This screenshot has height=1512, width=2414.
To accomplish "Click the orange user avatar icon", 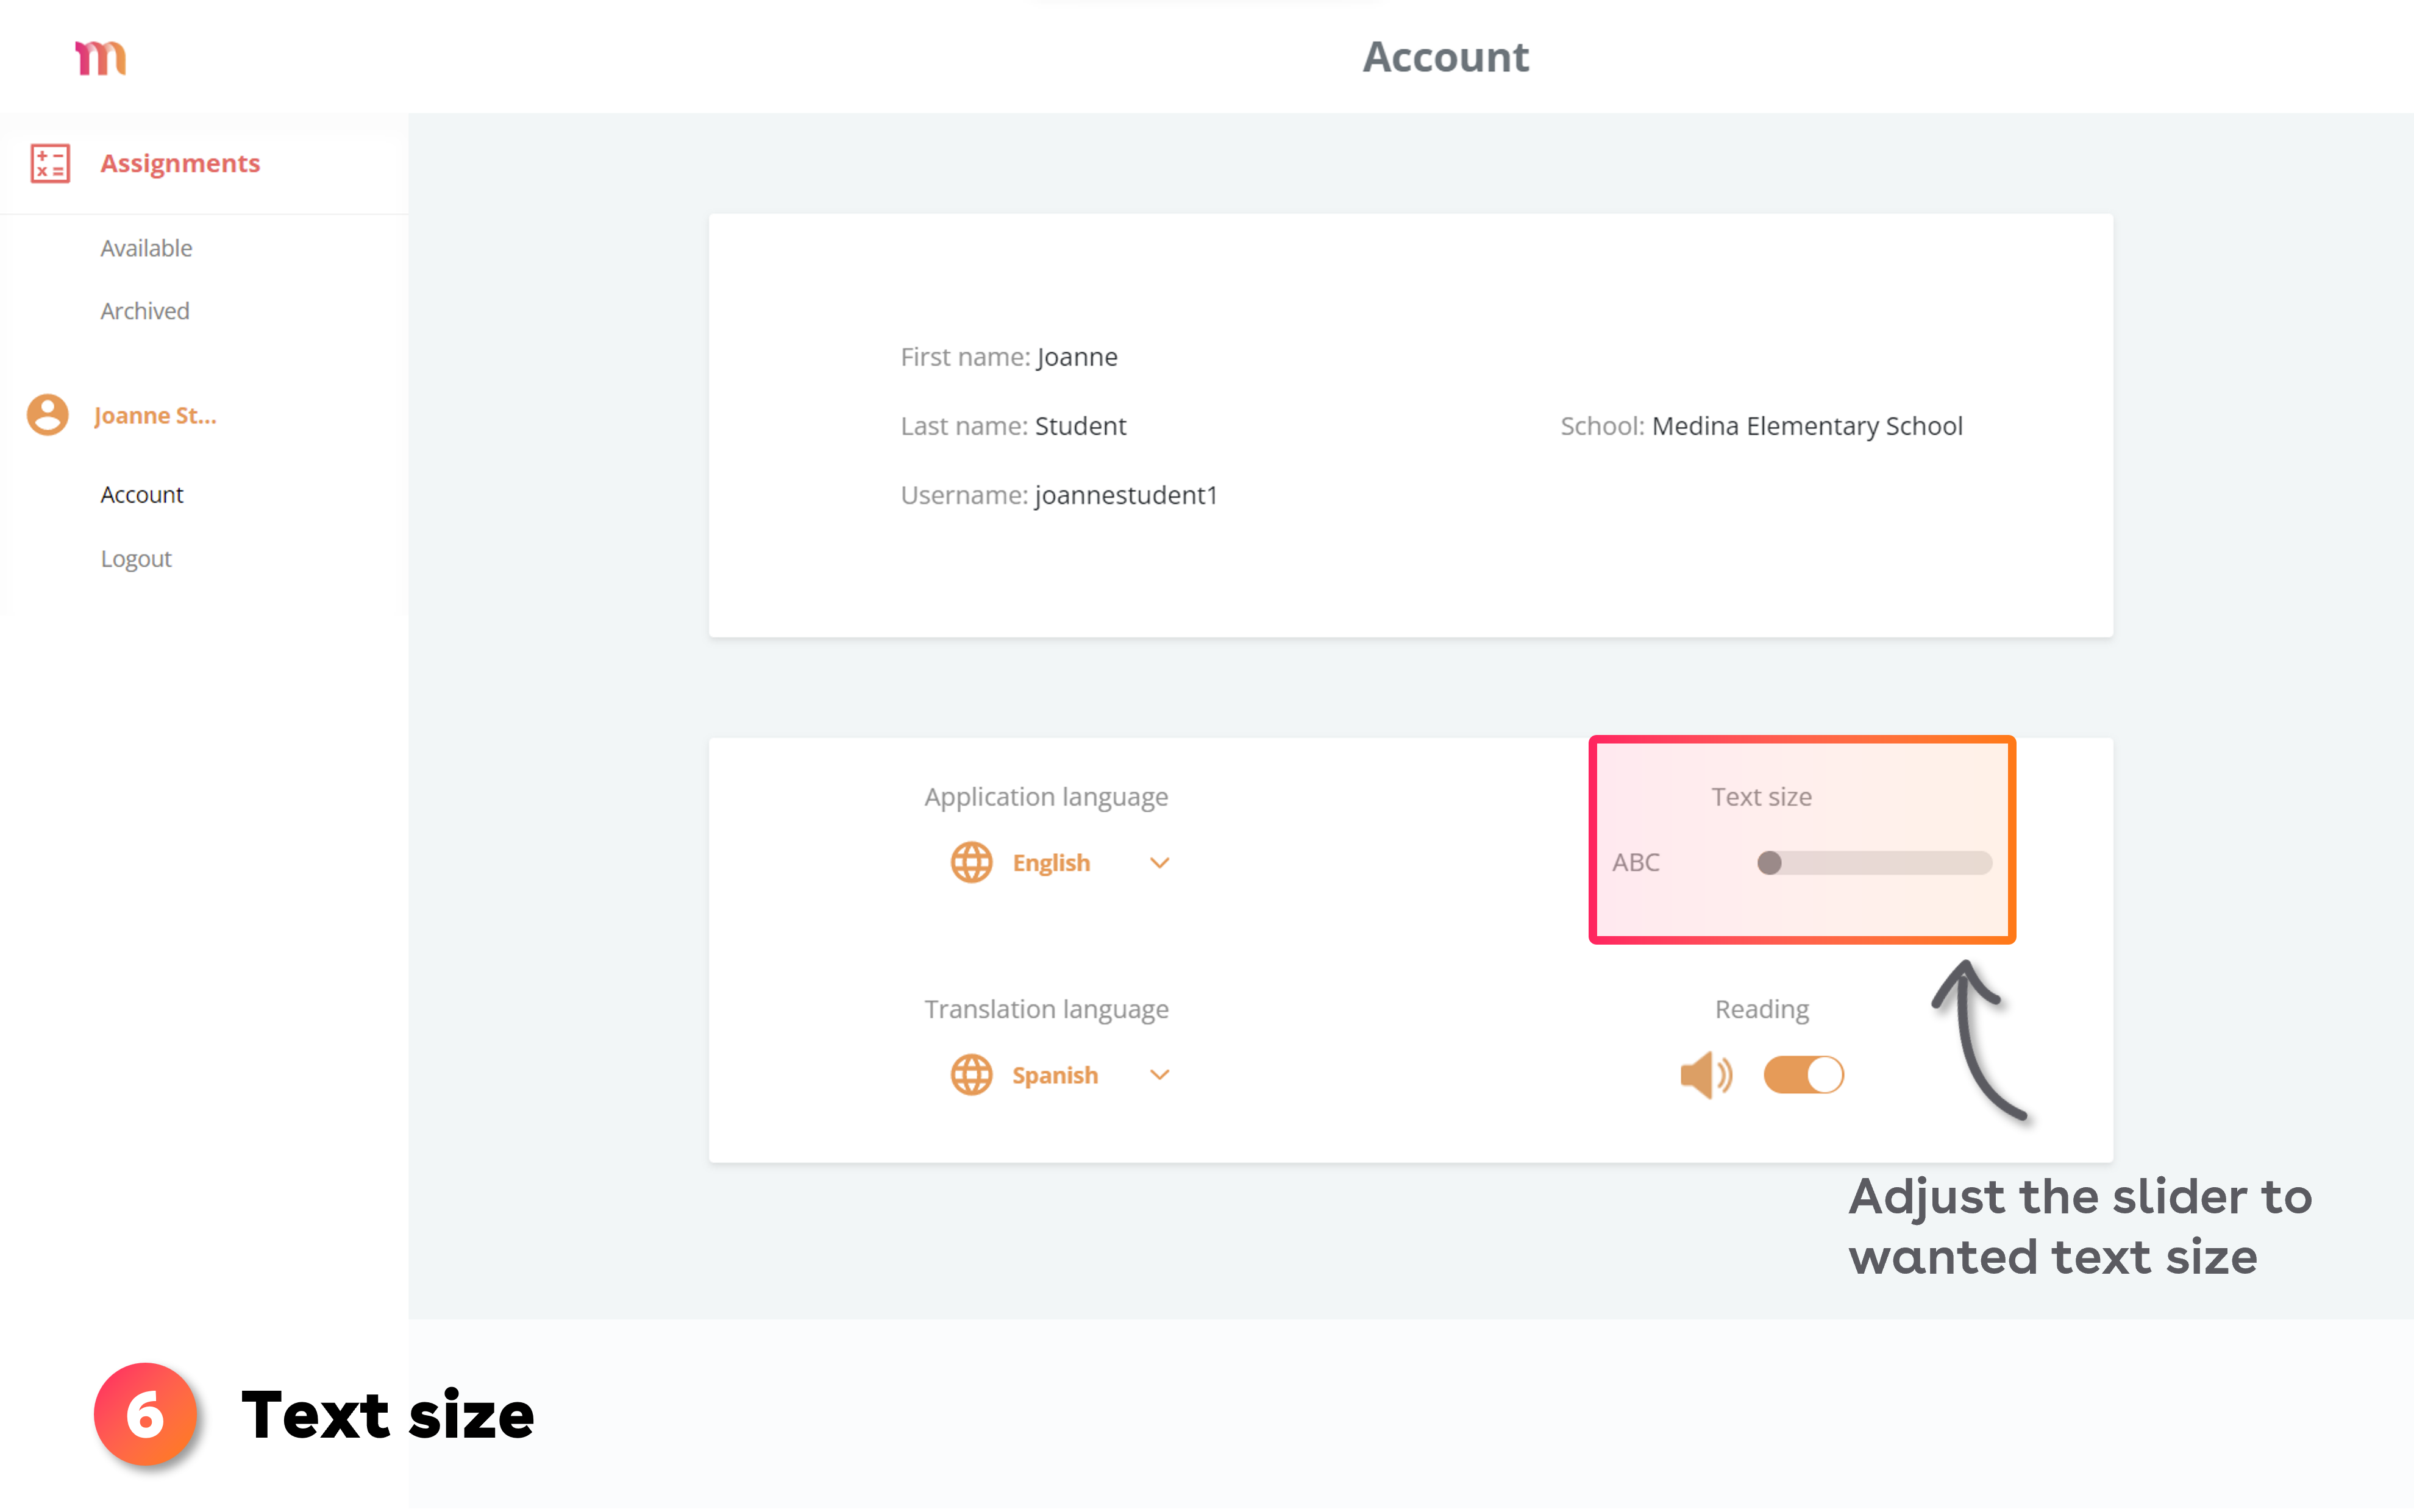I will 47,414.
